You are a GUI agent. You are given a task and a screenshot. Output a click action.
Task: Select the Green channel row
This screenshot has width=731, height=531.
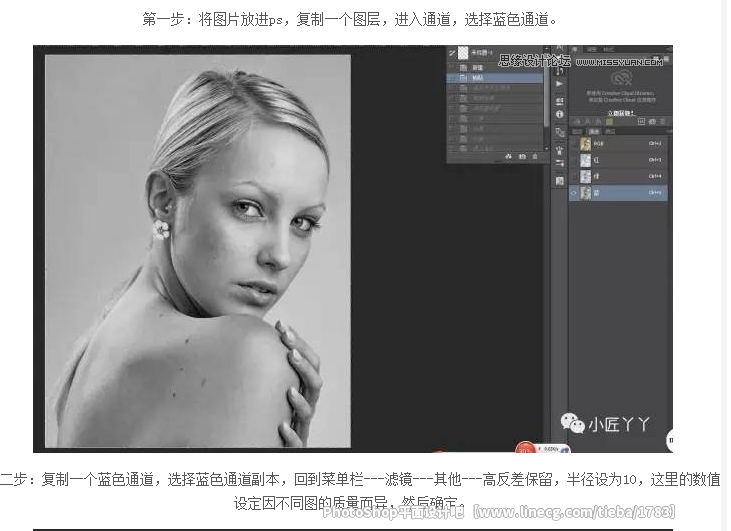point(618,177)
